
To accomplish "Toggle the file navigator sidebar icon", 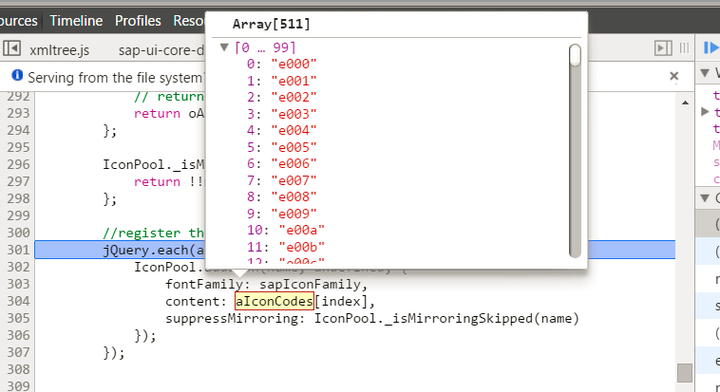I will pos(11,48).
